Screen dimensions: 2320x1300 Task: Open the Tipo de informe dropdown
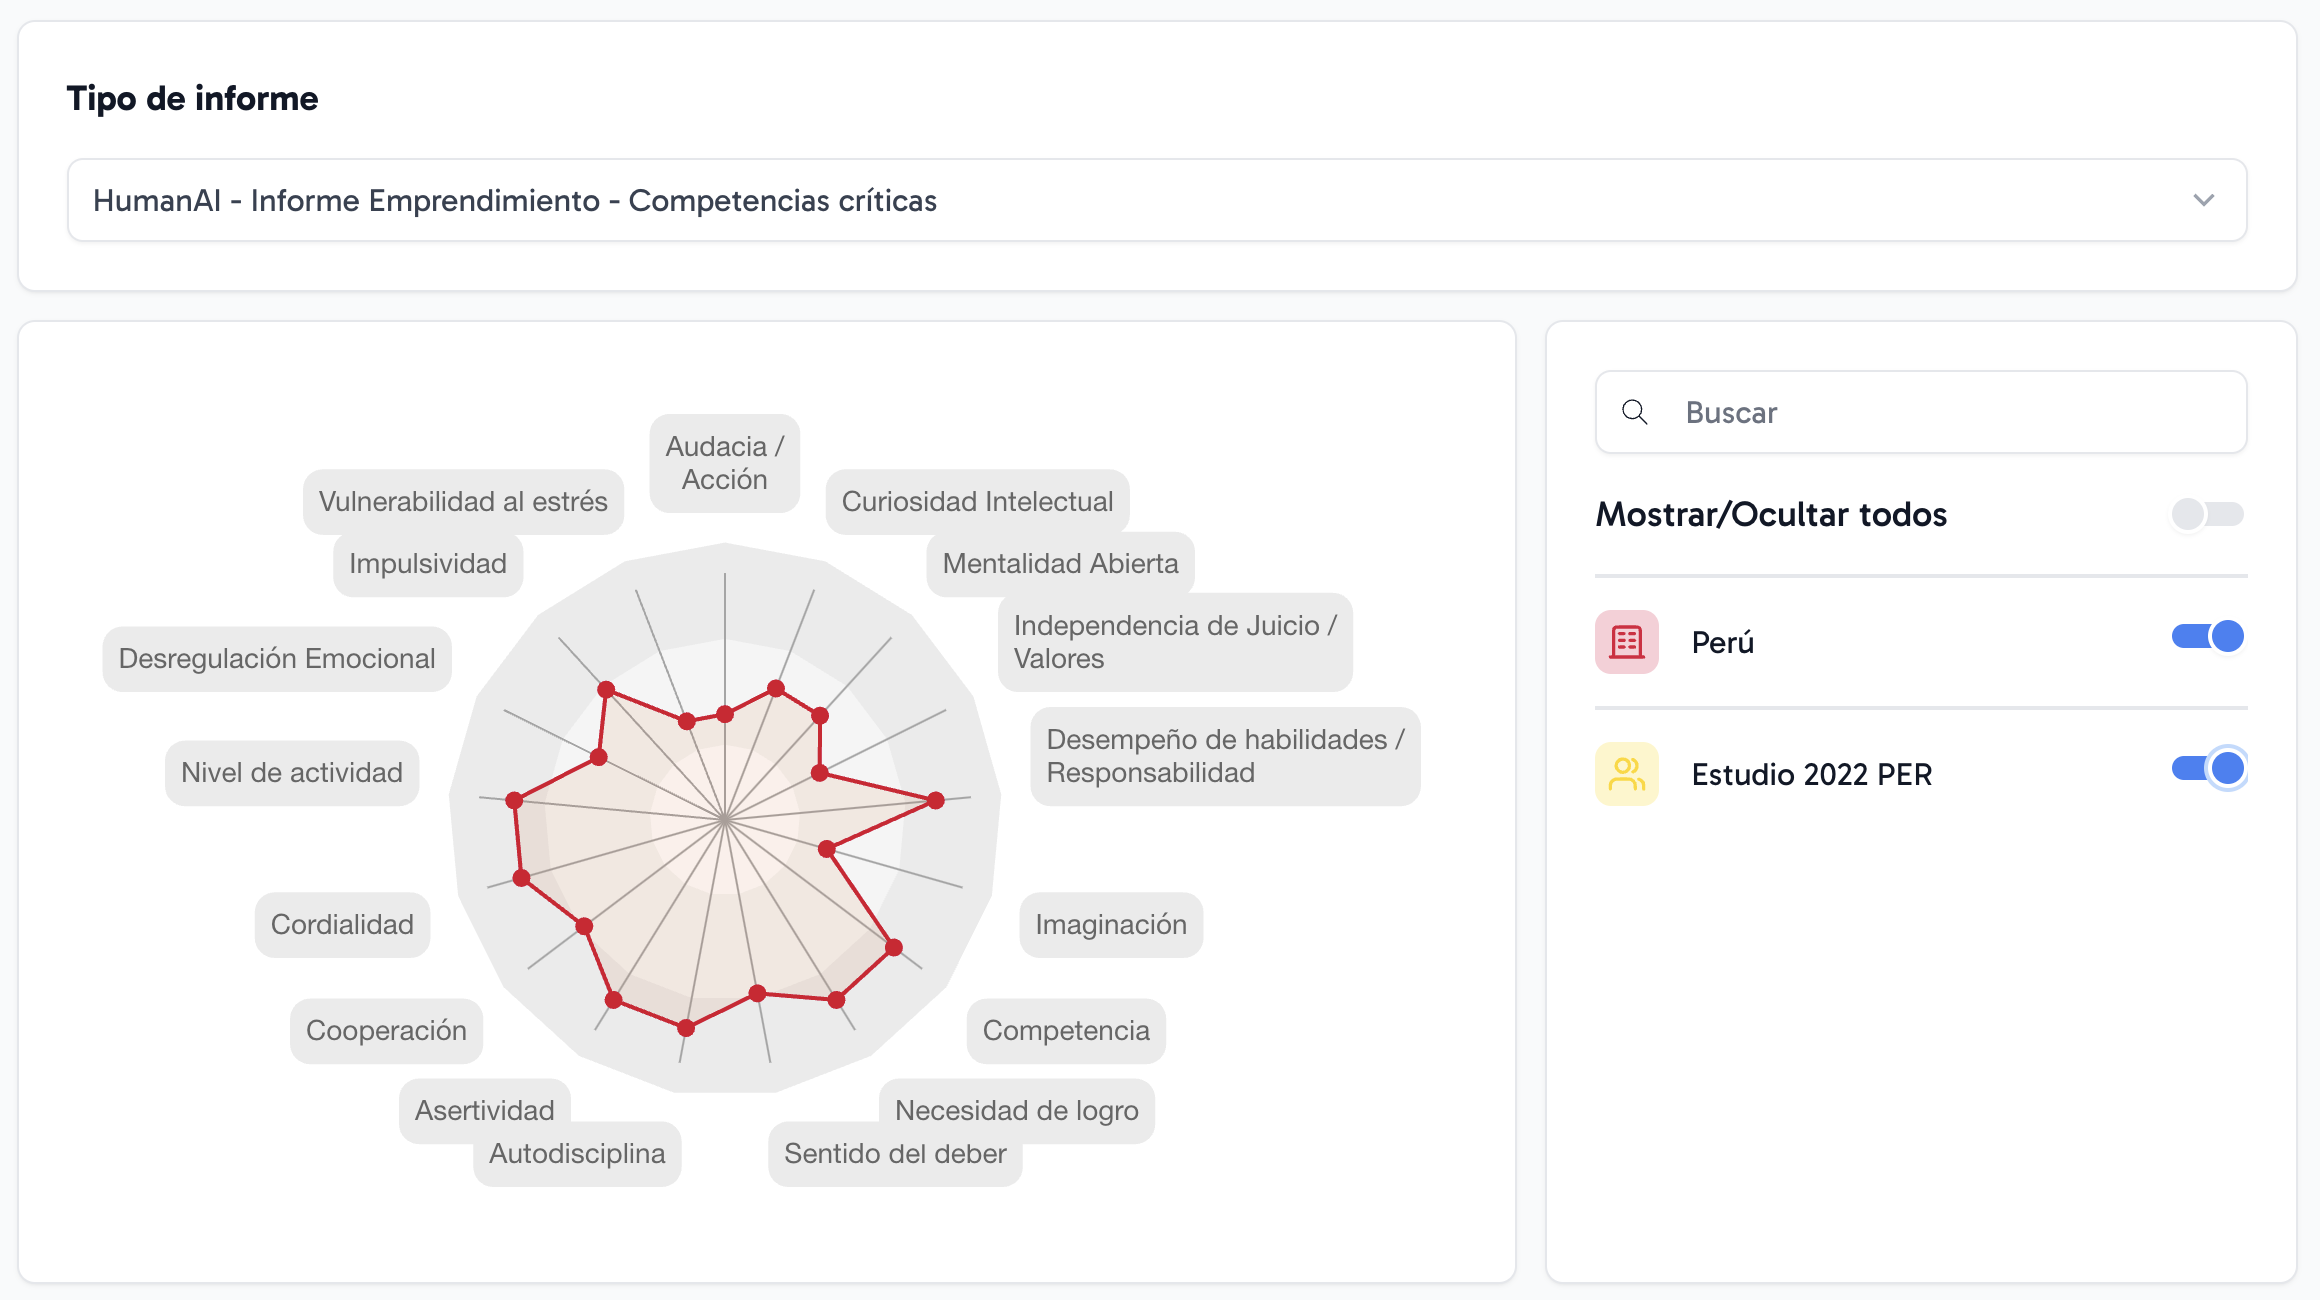tap(1156, 200)
